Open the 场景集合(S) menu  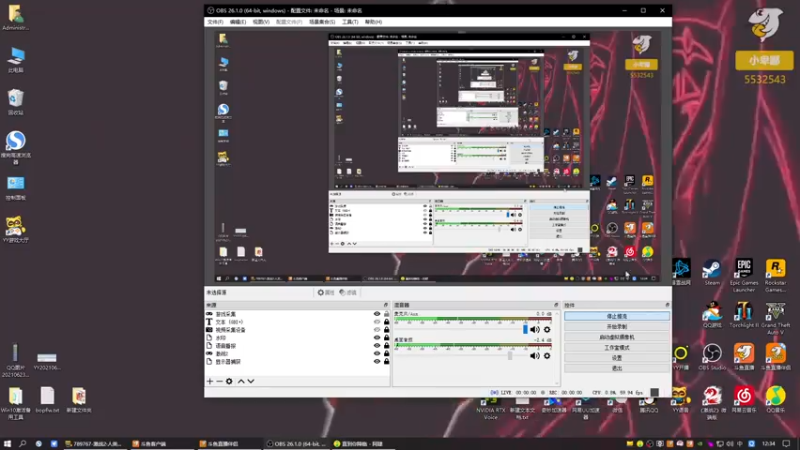[x=322, y=22]
